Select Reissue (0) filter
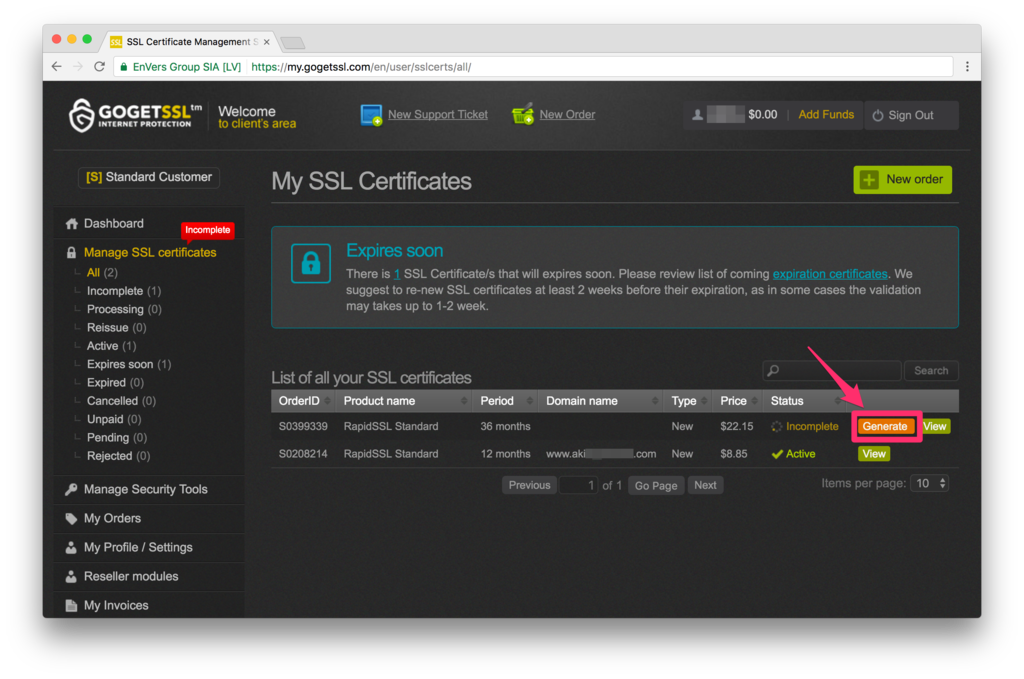This screenshot has height=679, width=1024. (x=116, y=328)
